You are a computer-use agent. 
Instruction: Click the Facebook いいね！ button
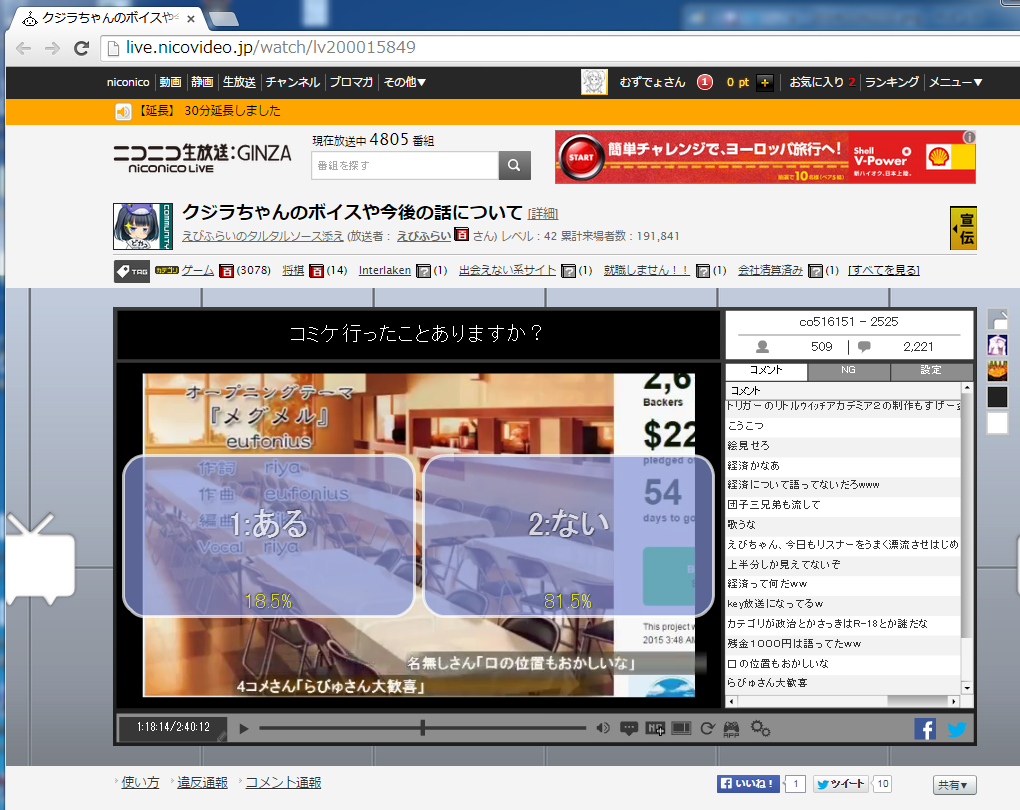click(x=748, y=784)
